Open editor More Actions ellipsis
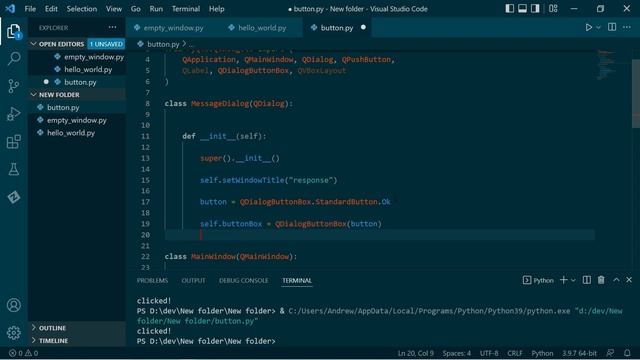Viewport: 640px width, 360px height. click(x=627, y=27)
